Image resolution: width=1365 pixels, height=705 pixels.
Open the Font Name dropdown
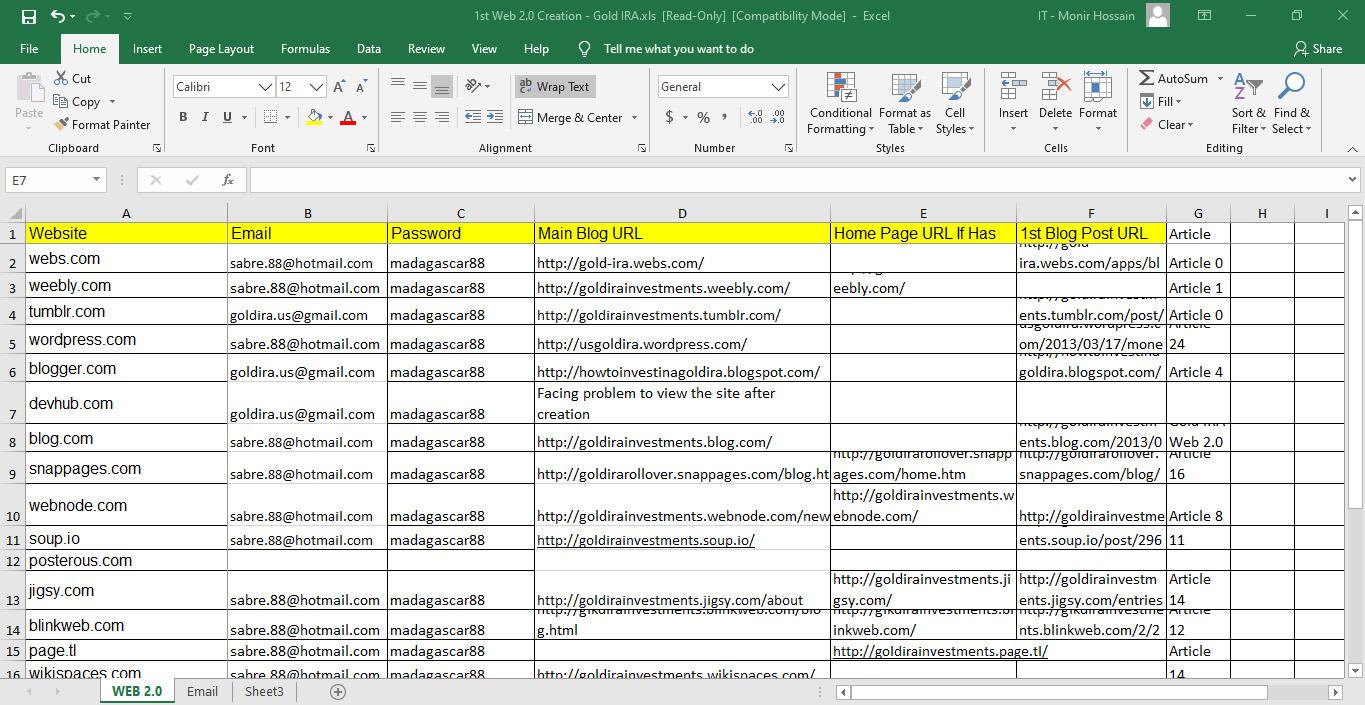tap(266, 86)
